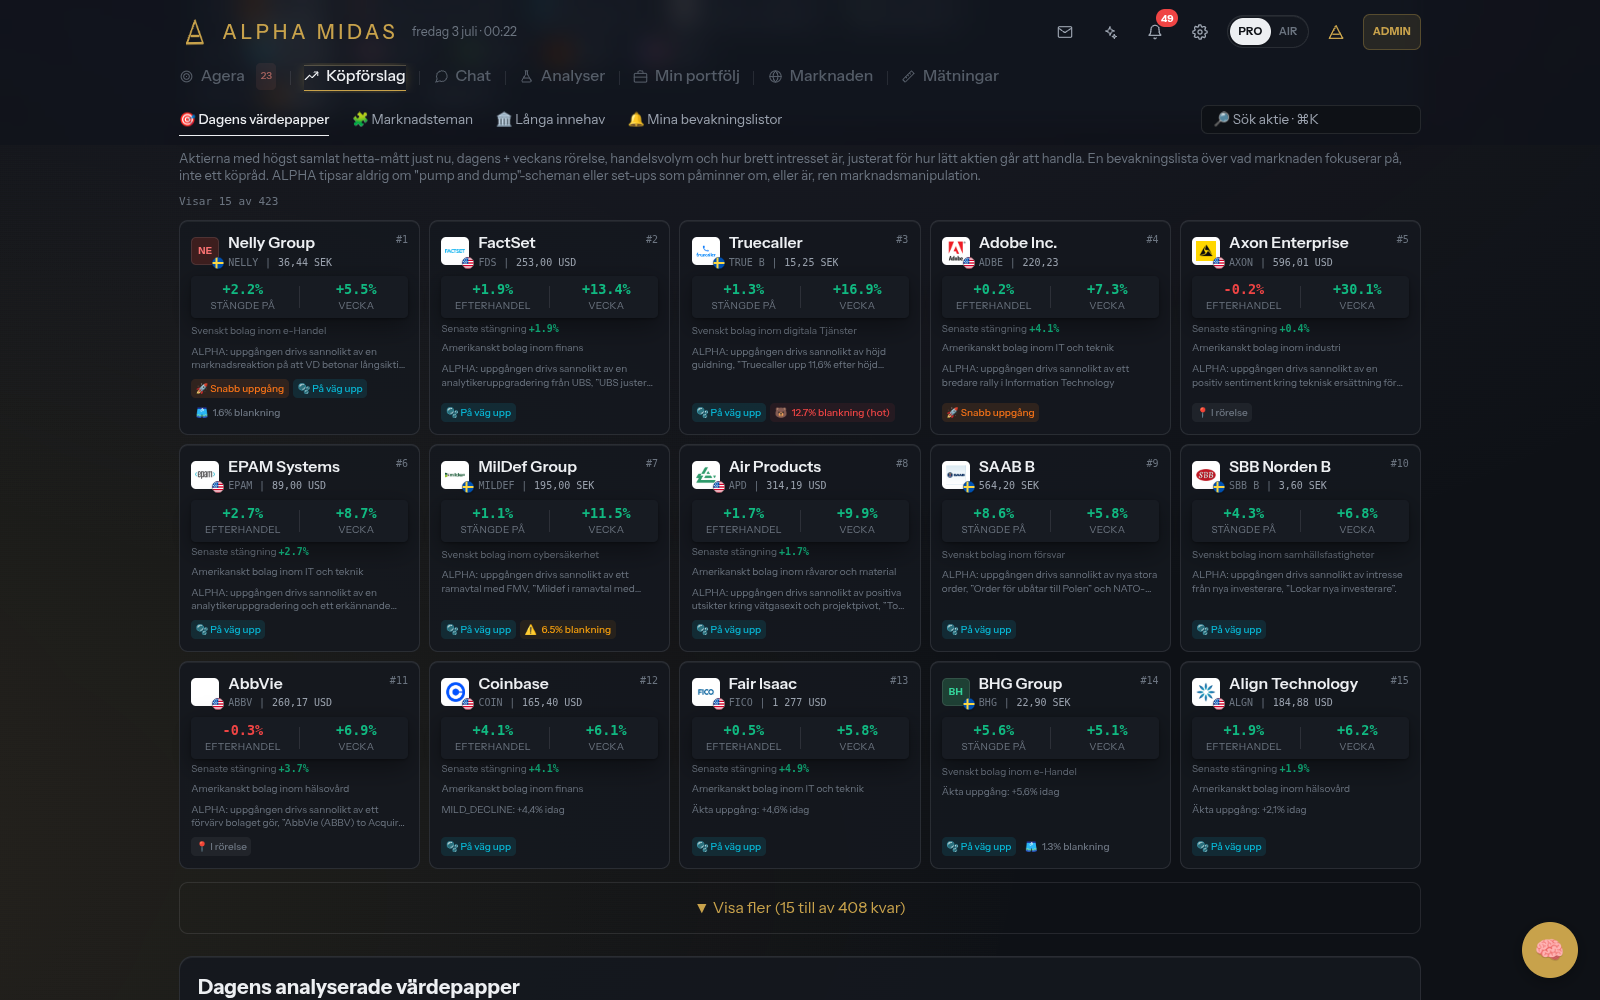Go to Min portfölj menu
This screenshot has width=1600, height=1000.
coord(687,76)
